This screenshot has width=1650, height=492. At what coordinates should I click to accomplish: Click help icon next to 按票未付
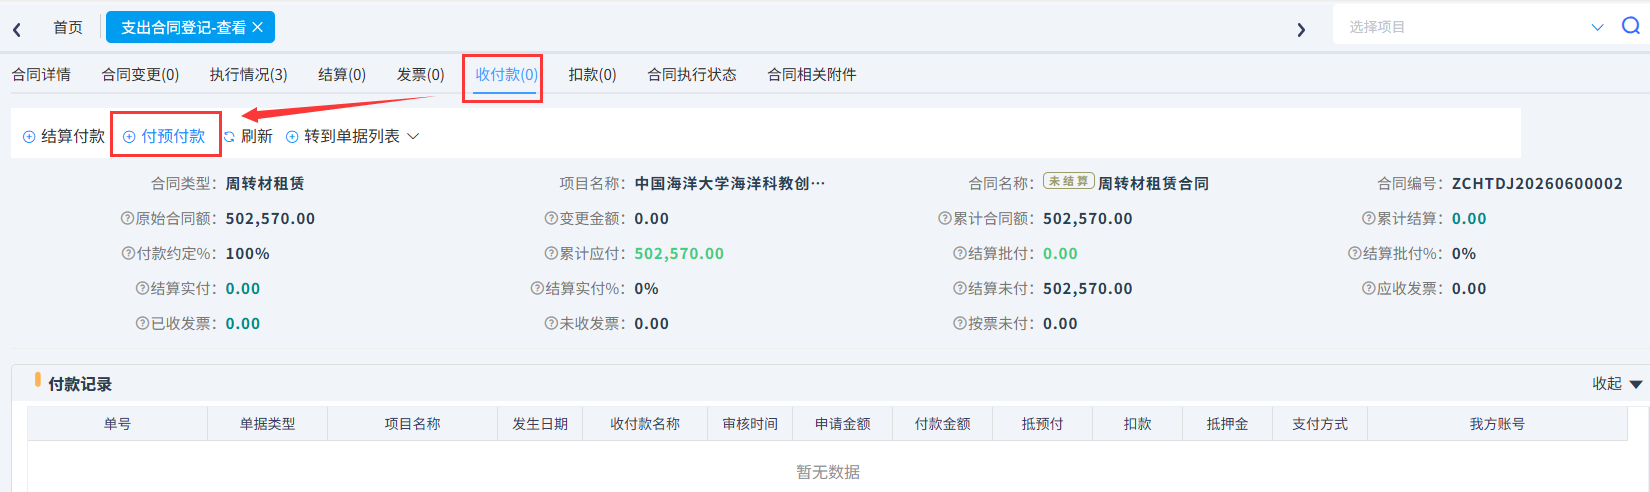pos(960,323)
